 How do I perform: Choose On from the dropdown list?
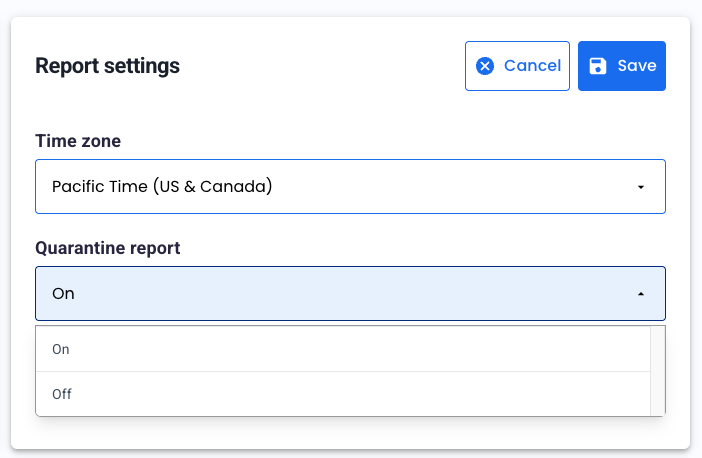[x=61, y=349]
